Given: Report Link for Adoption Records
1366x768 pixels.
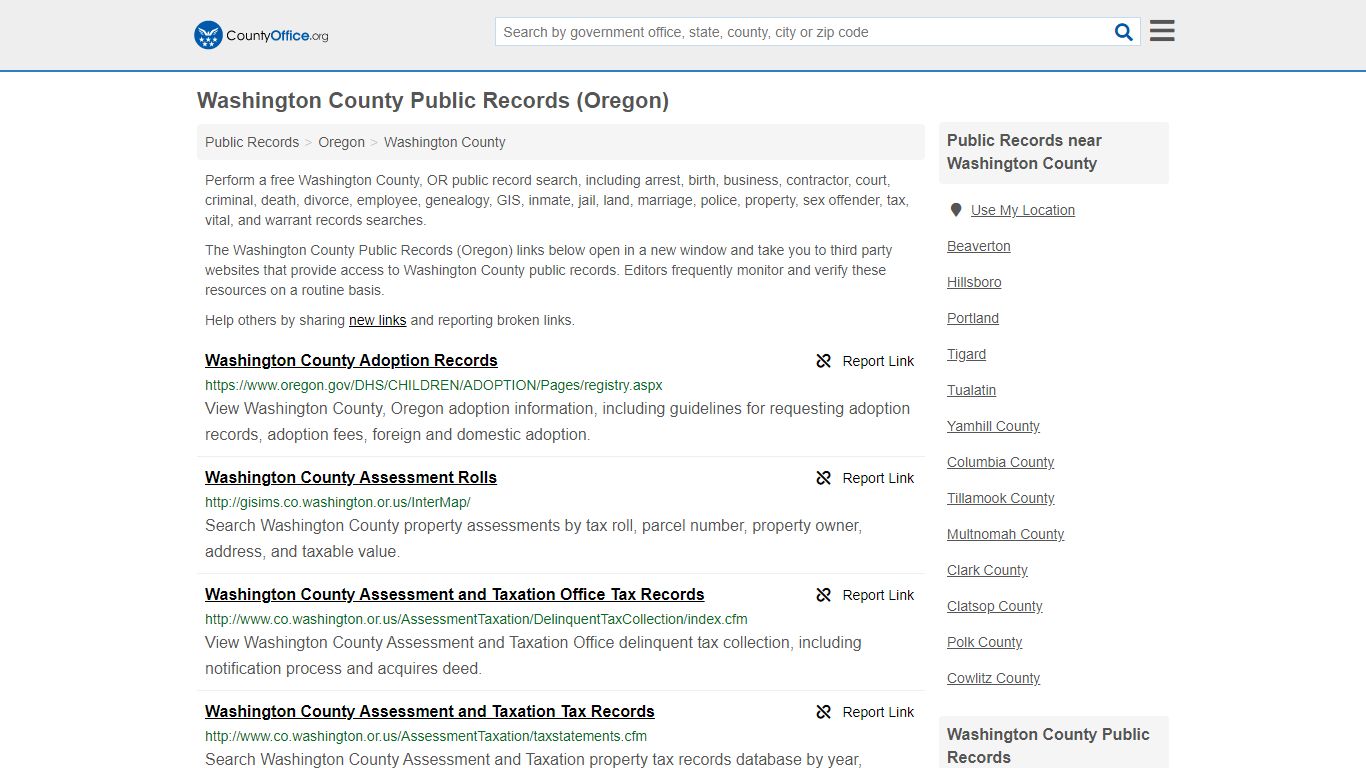Looking at the screenshot, I should click(x=878, y=361).
